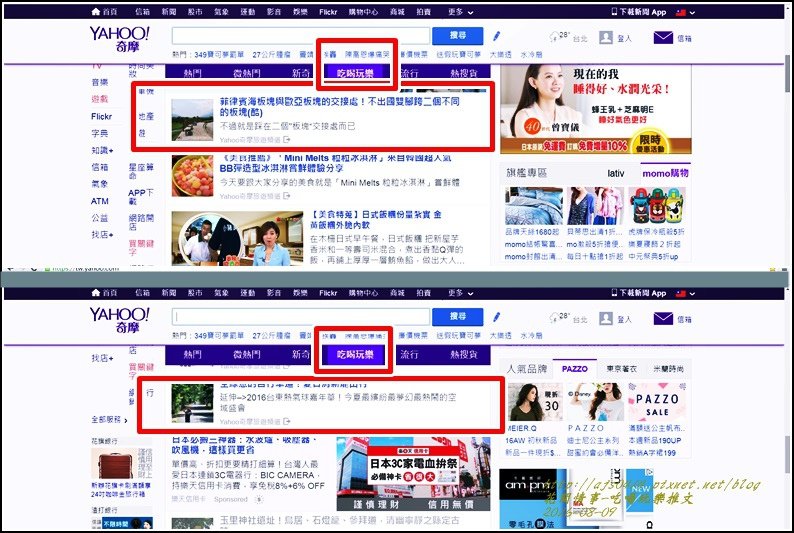Open 字典 link in upper left sidebar
The width and height of the screenshot is (794, 533).
coord(100,134)
